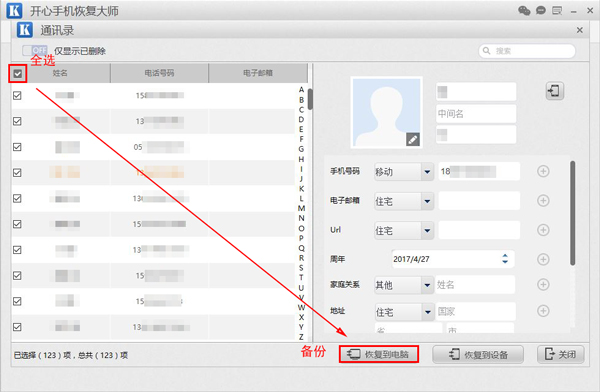Click the search magnifier icon

click(x=486, y=51)
